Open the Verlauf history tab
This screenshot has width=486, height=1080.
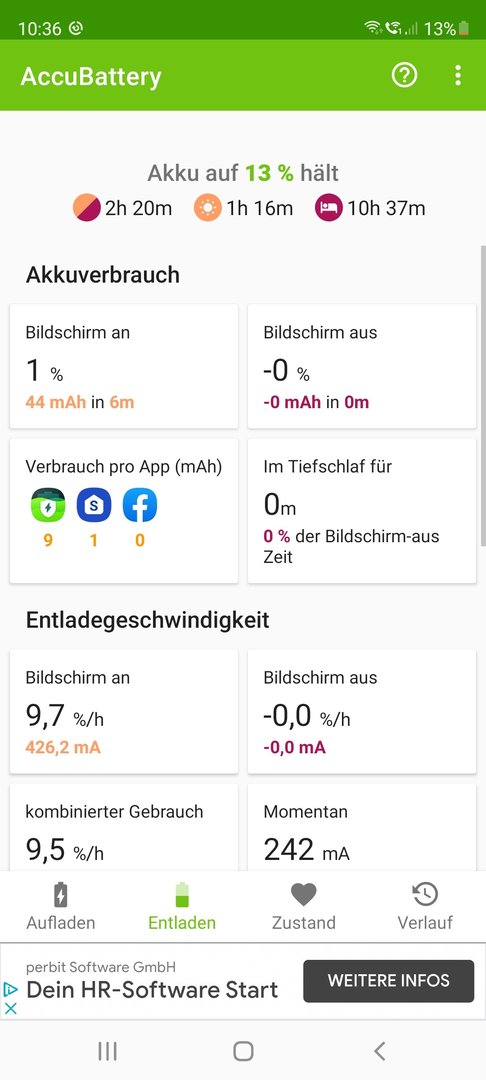click(x=425, y=906)
